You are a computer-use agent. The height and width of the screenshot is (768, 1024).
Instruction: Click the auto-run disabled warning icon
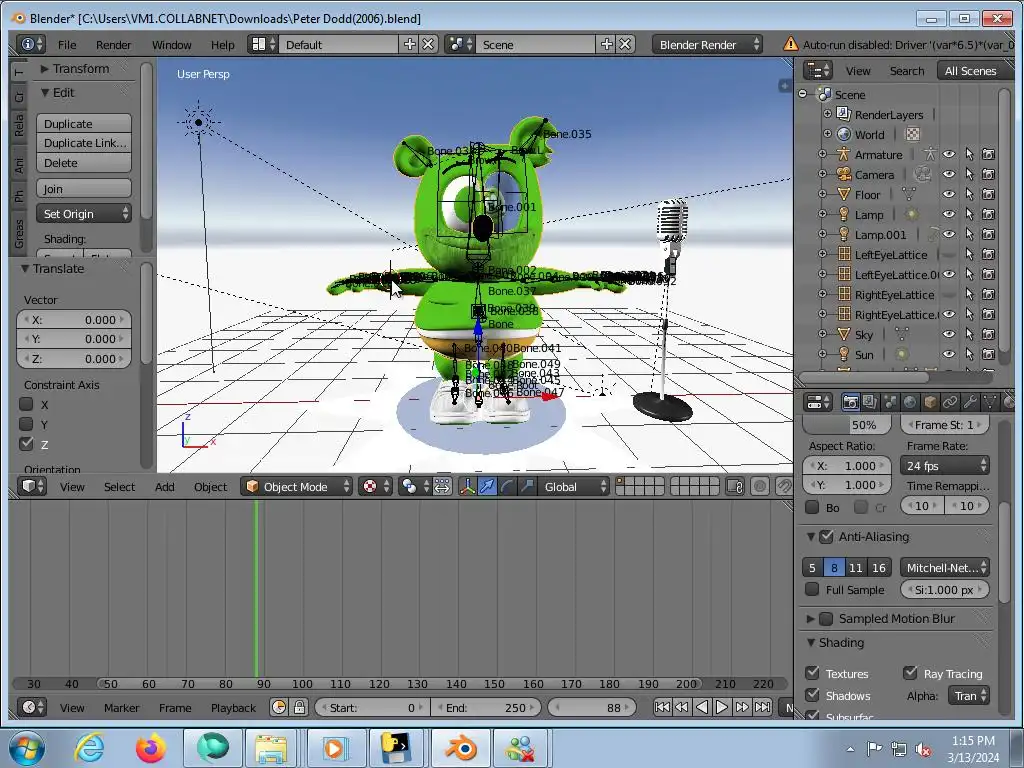[x=790, y=44]
